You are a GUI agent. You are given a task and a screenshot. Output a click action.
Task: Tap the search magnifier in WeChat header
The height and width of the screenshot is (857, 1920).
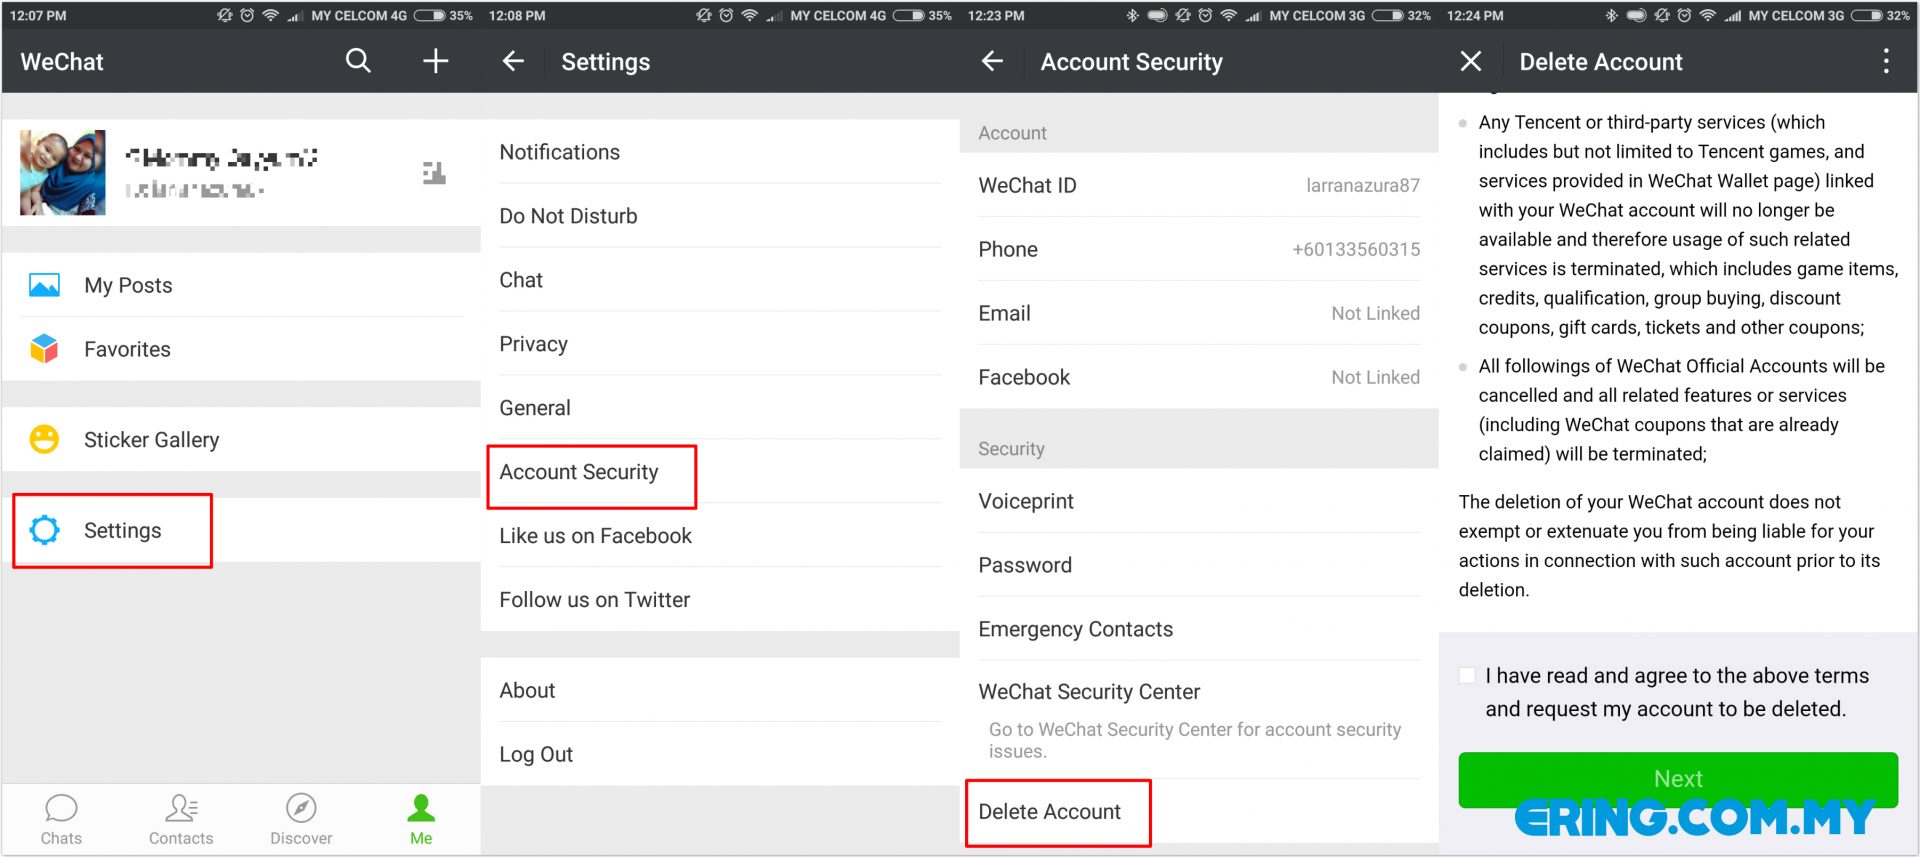358,61
